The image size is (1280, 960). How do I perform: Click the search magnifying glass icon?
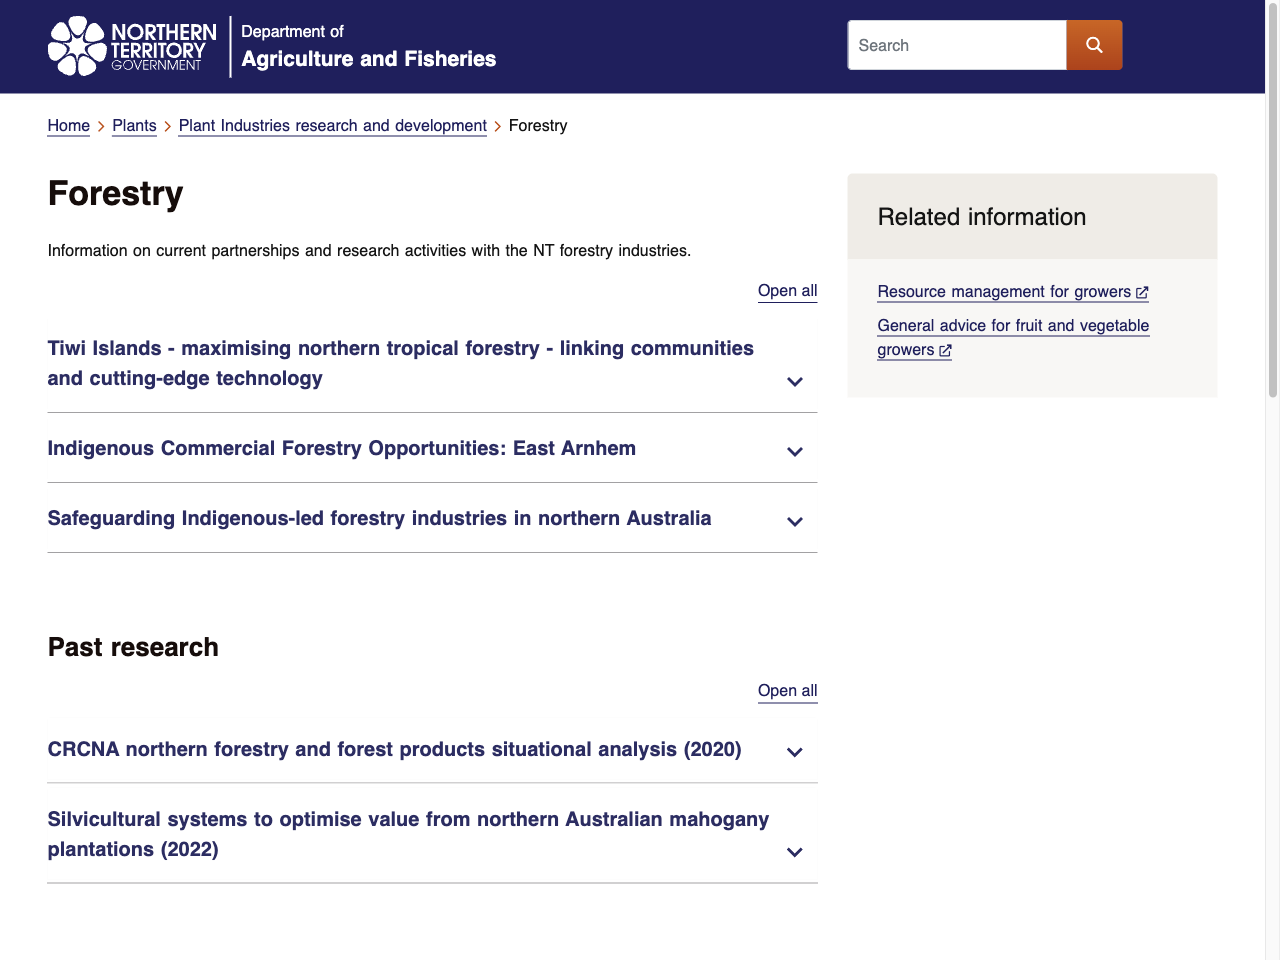pos(1094,44)
